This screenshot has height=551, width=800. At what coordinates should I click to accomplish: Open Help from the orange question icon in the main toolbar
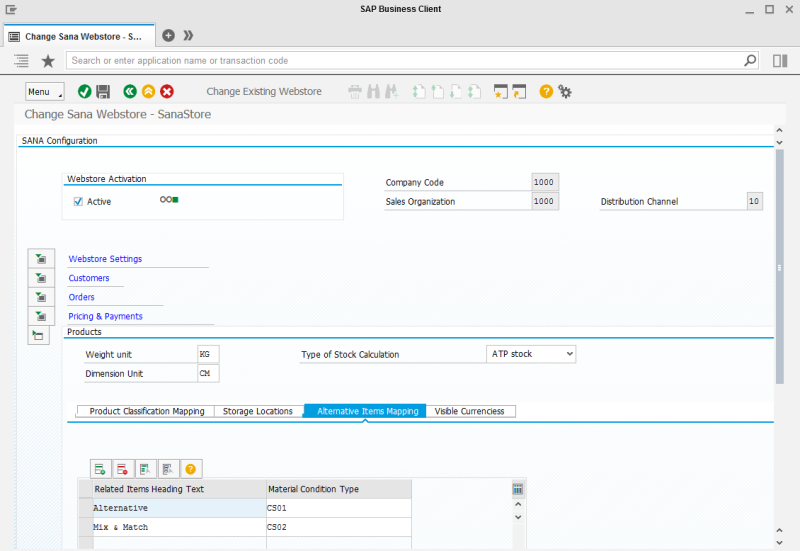pos(546,92)
